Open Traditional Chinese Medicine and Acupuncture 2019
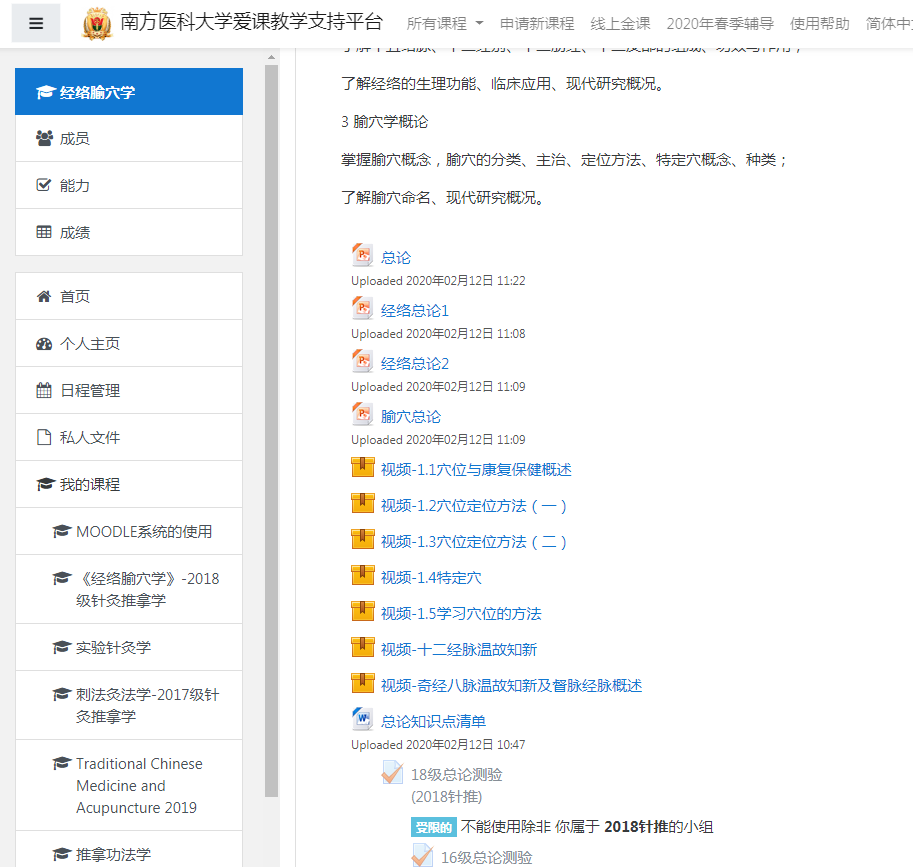The width and height of the screenshot is (913, 867). pos(139,785)
